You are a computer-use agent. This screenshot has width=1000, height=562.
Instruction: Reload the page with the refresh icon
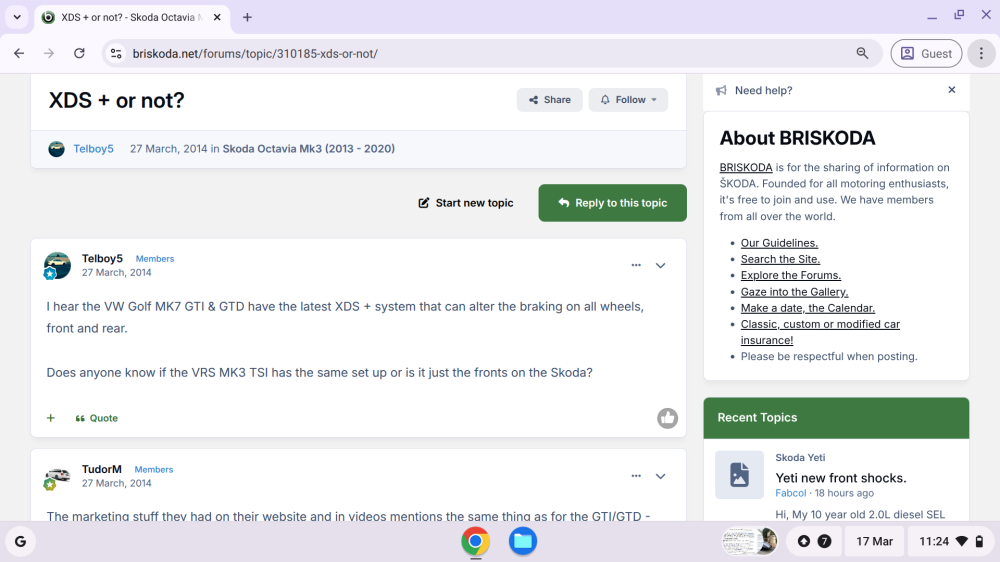click(x=79, y=54)
